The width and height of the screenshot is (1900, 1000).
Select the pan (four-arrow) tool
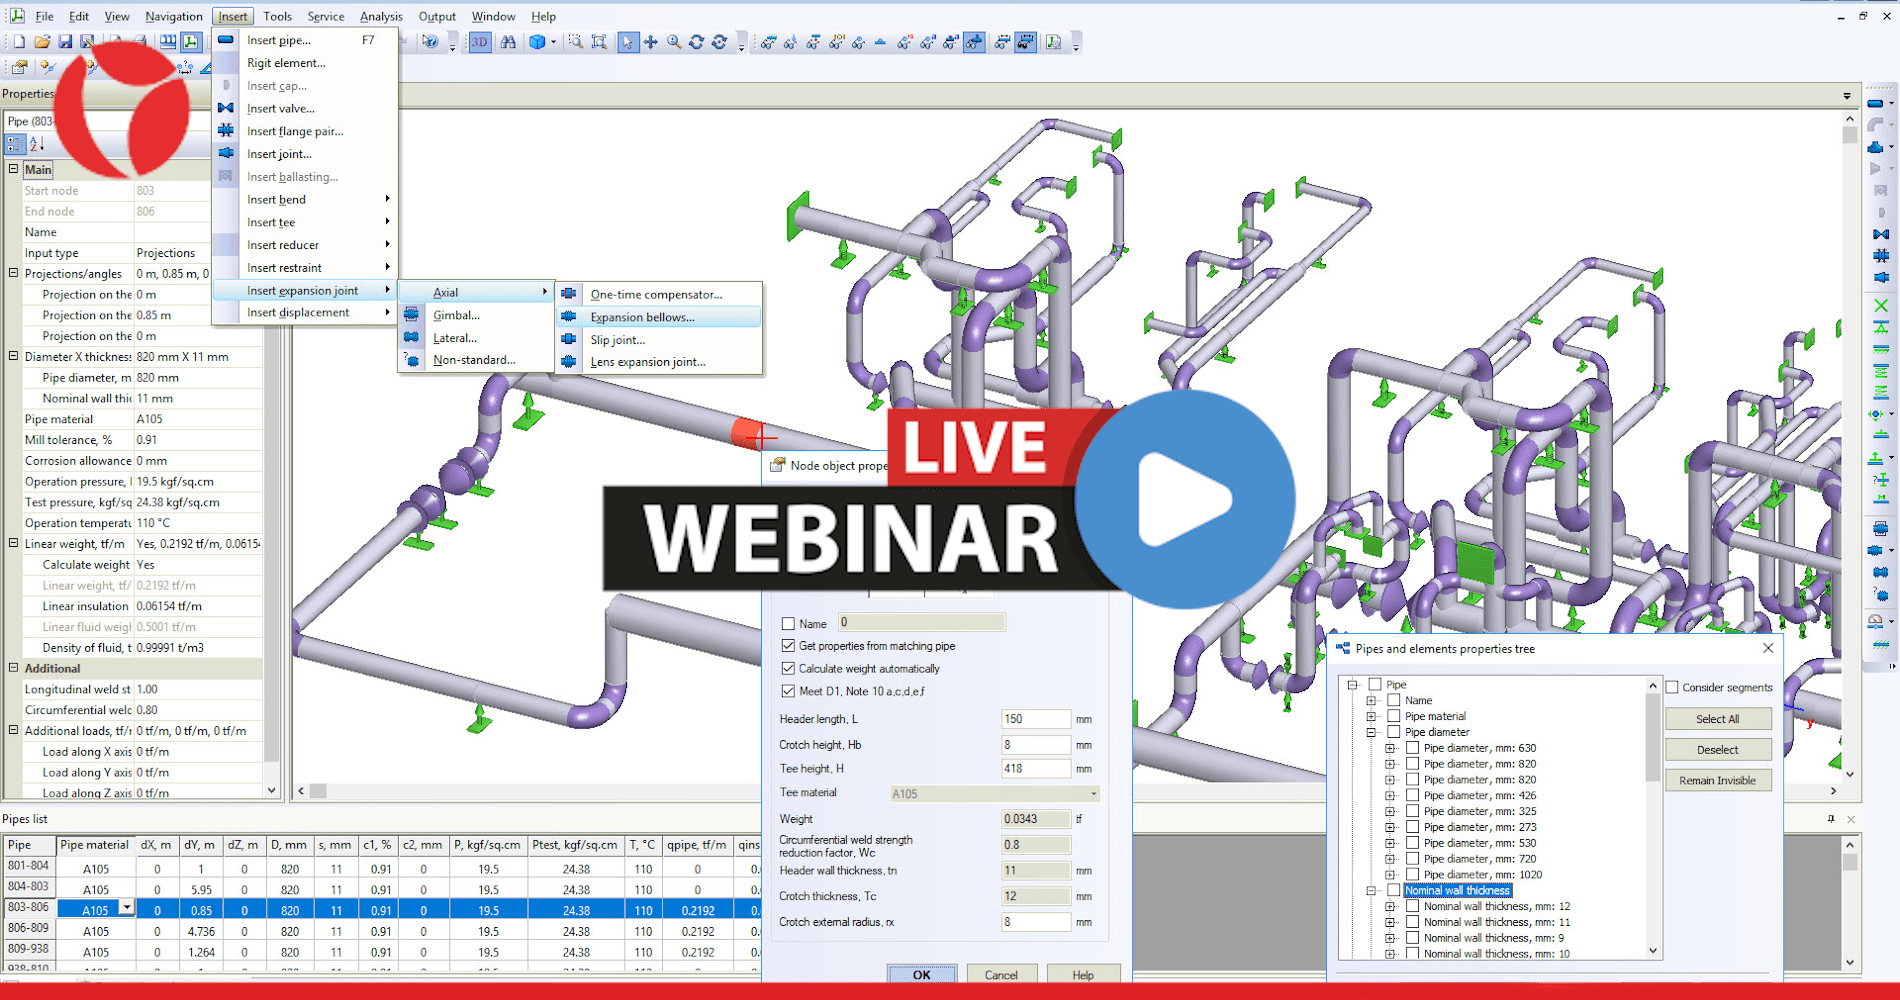[x=651, y=42]
